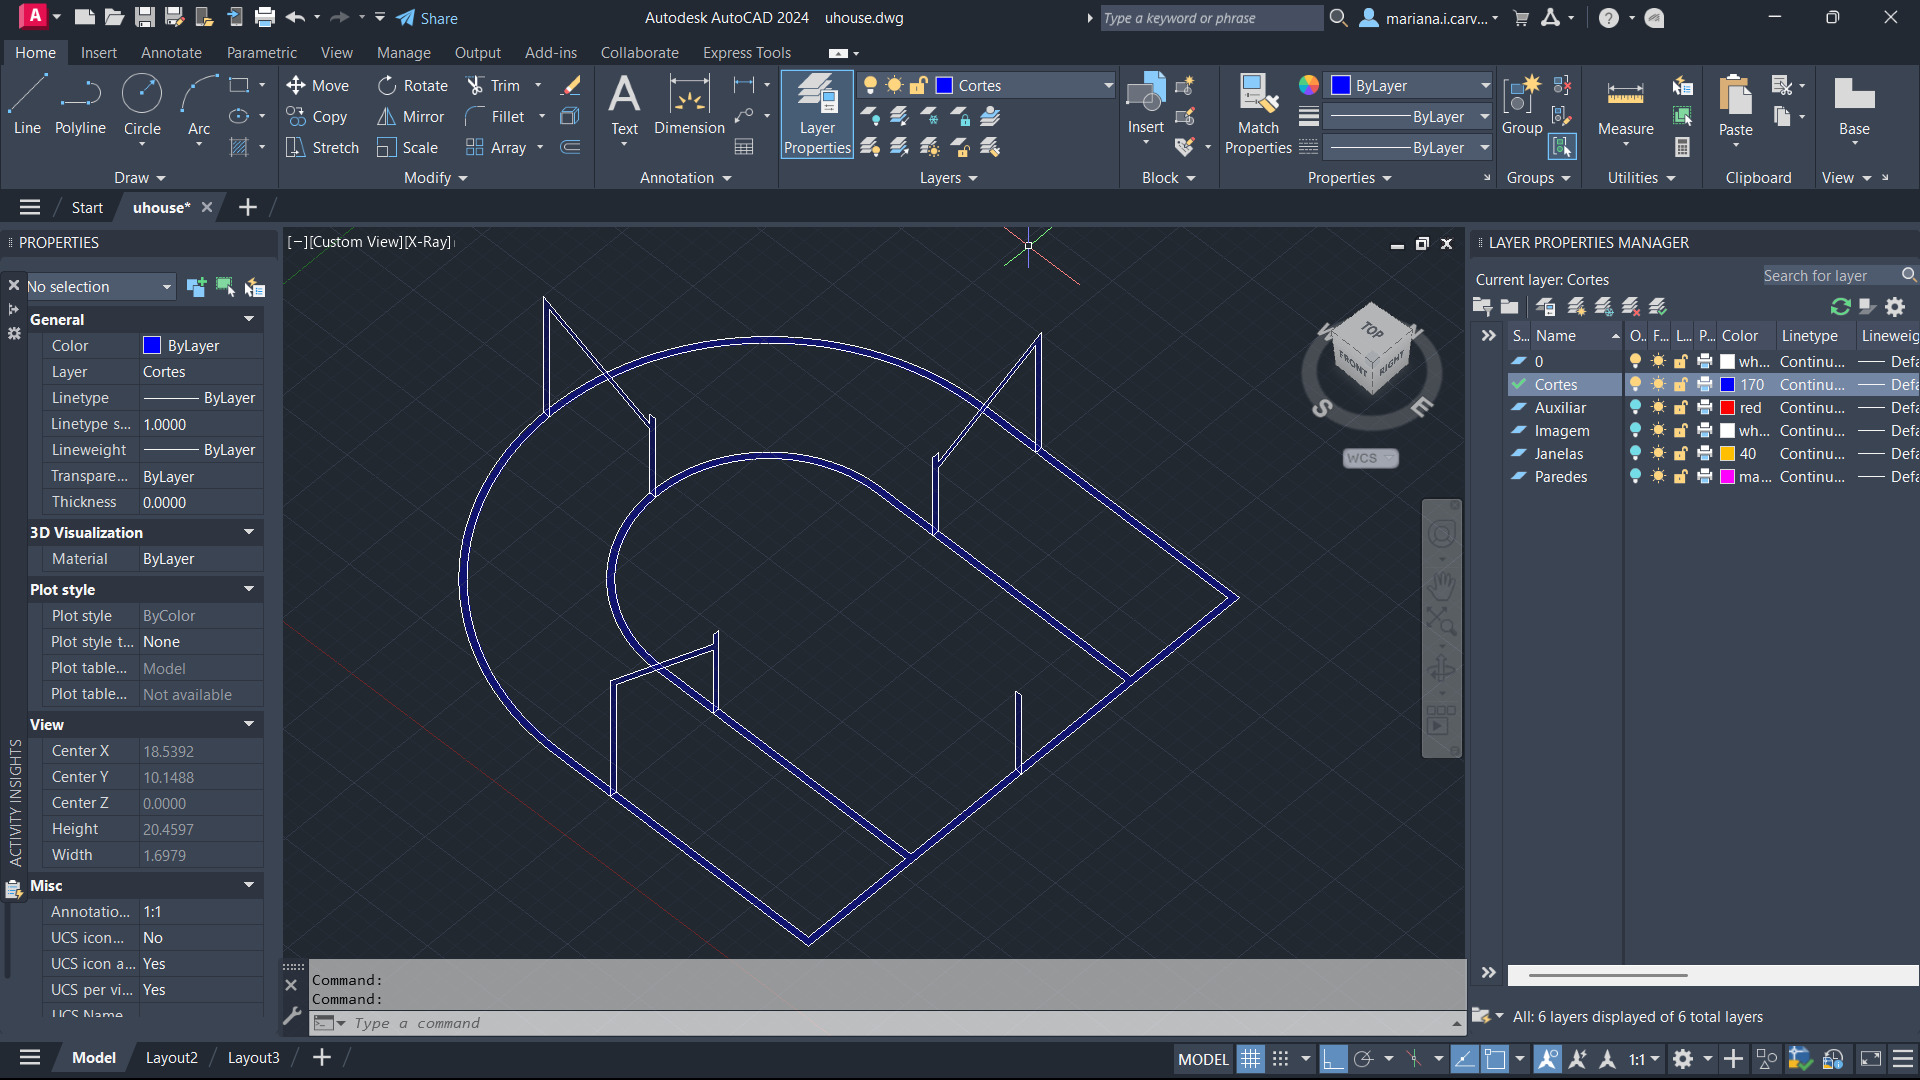Image resolution: width=1920 pixels, height=1080 pixels.
Task: Click the Share button
Action: pos(427,18)
